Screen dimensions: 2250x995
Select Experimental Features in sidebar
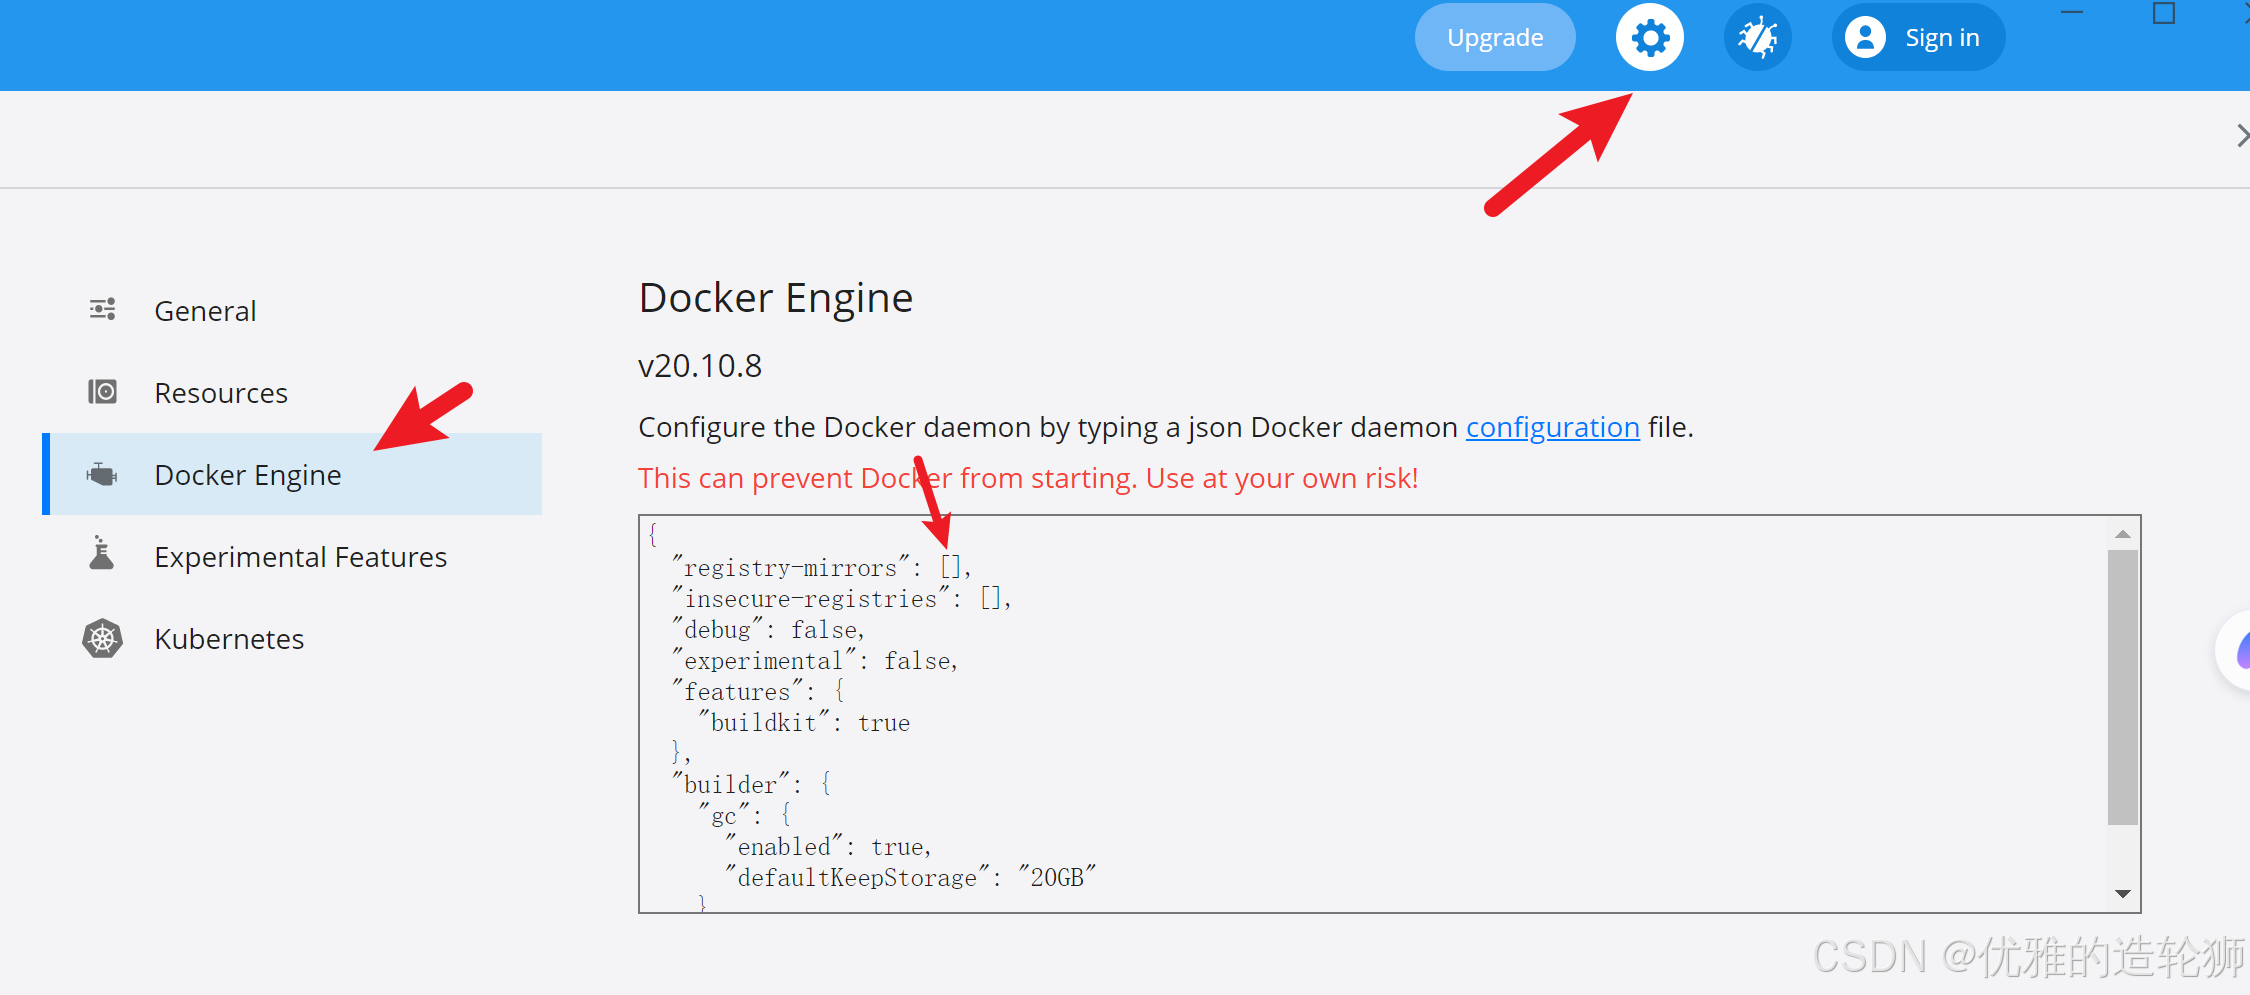[x=300, y=557]
